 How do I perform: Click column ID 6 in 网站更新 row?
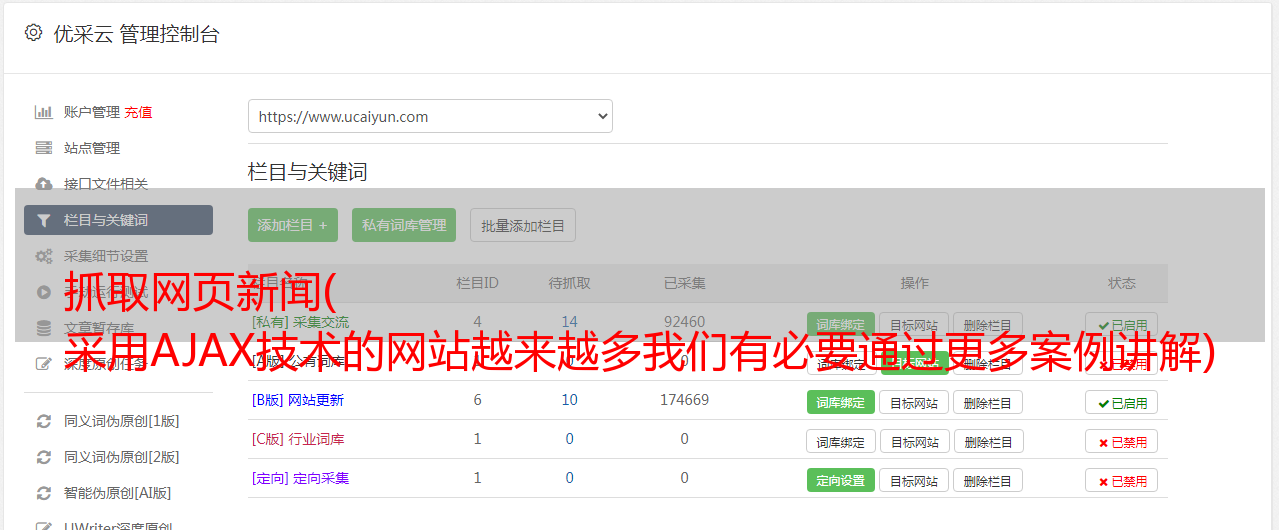[477, 400]
